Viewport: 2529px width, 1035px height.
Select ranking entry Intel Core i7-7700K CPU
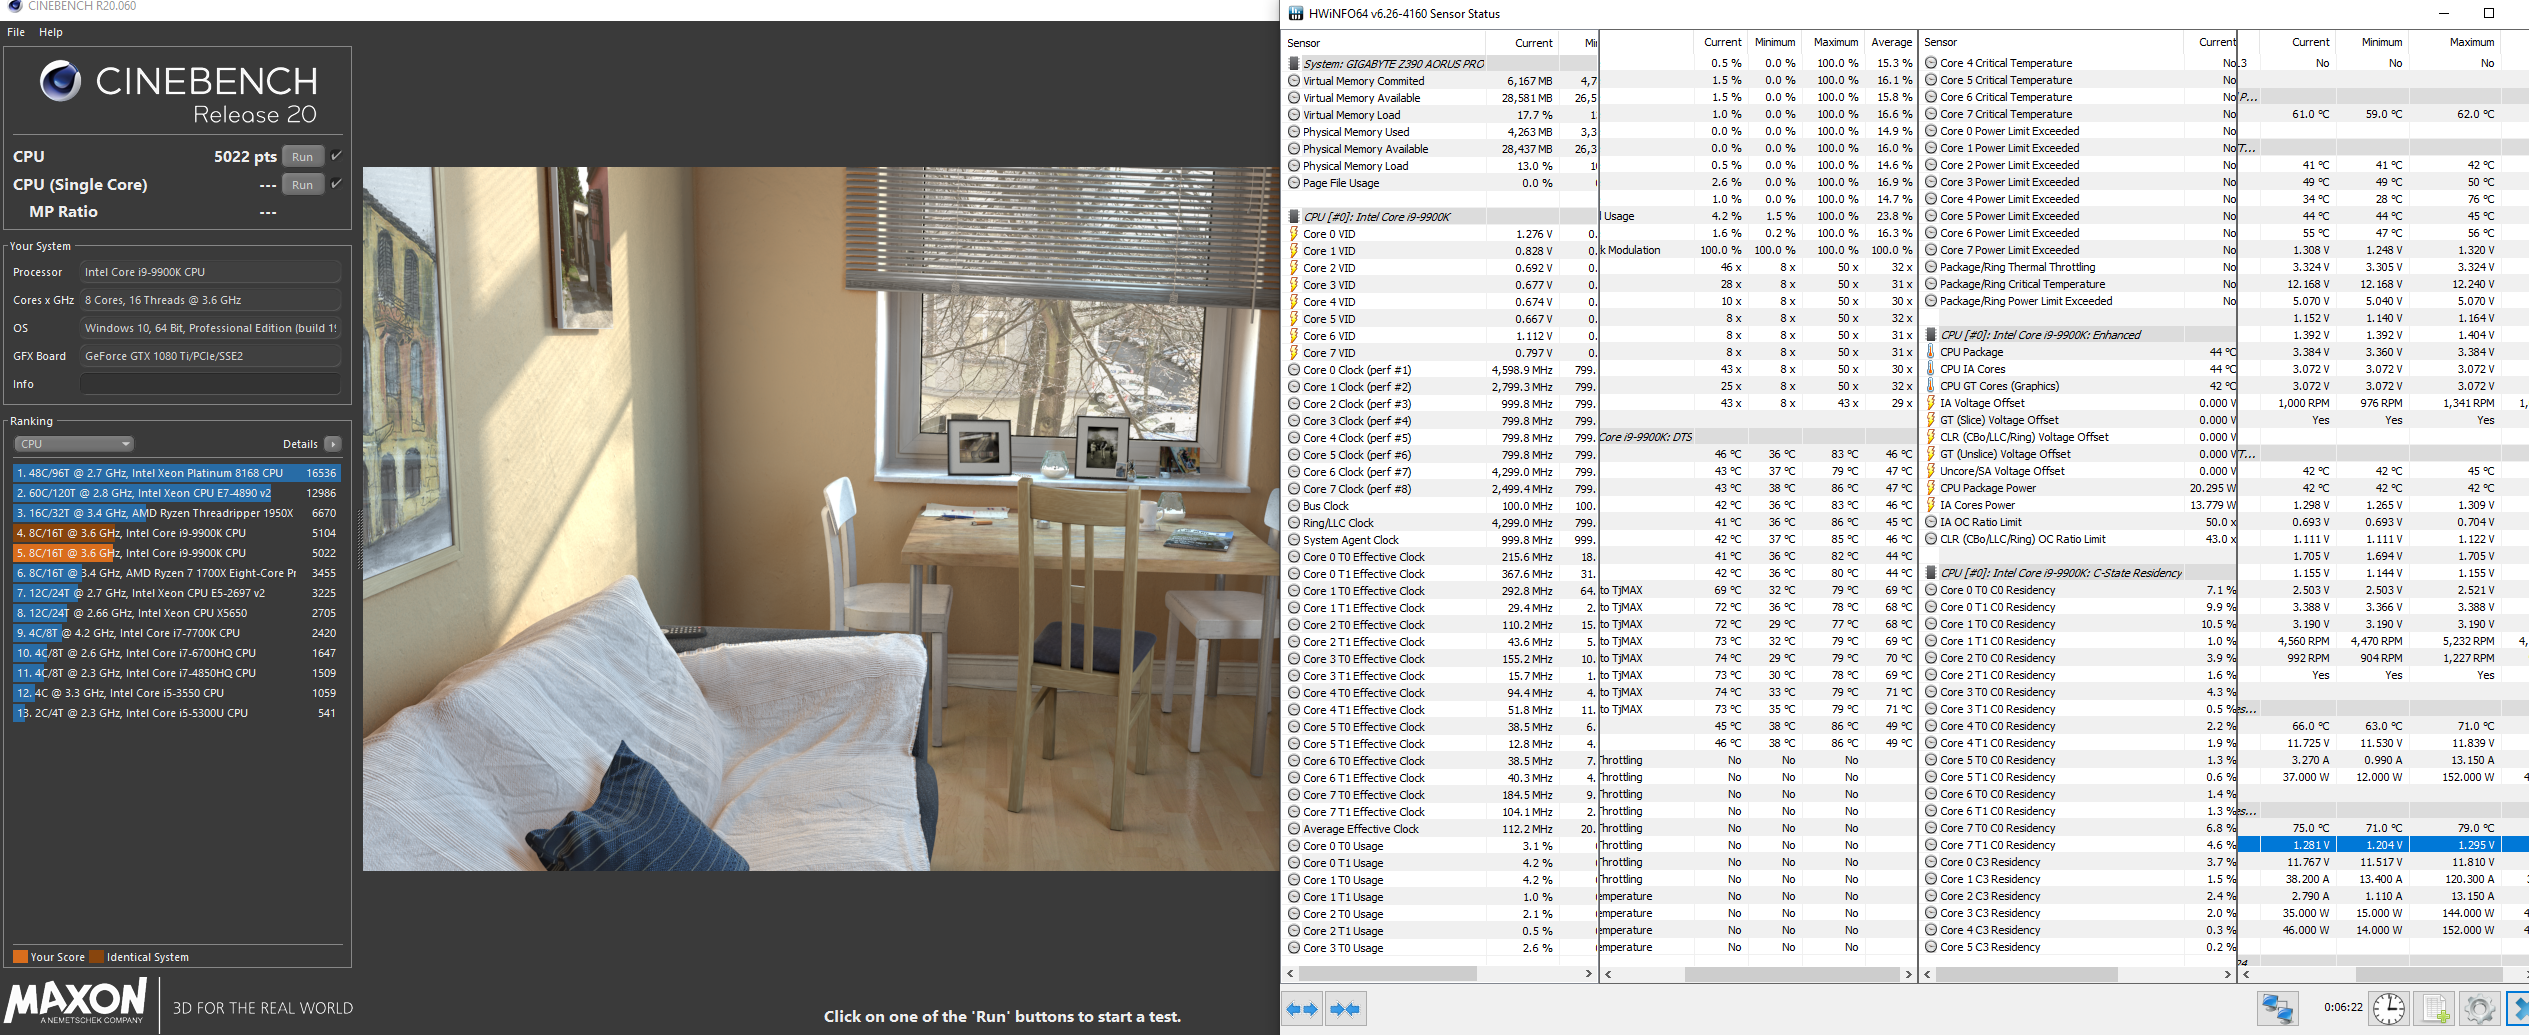pos(177,633)
